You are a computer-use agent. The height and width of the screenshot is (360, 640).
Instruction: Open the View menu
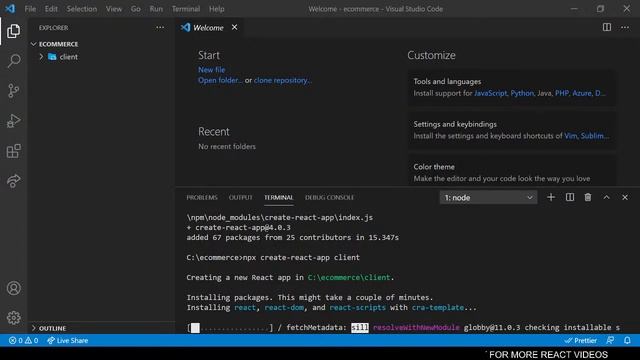(x=114, y=9)
